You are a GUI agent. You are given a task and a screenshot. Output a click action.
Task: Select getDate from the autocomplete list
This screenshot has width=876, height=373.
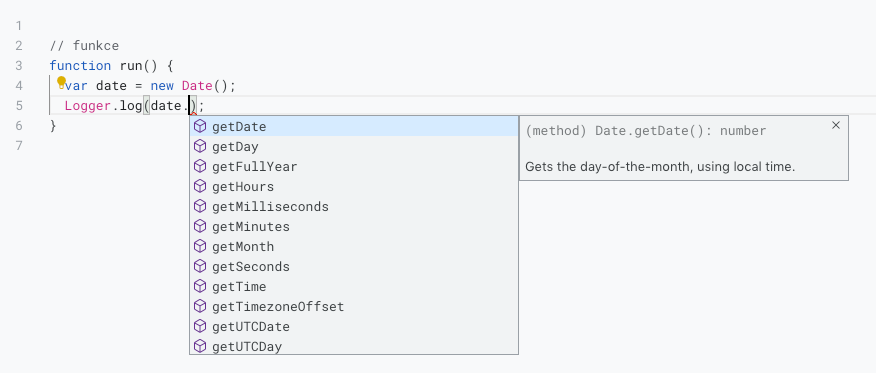(354, 127)
